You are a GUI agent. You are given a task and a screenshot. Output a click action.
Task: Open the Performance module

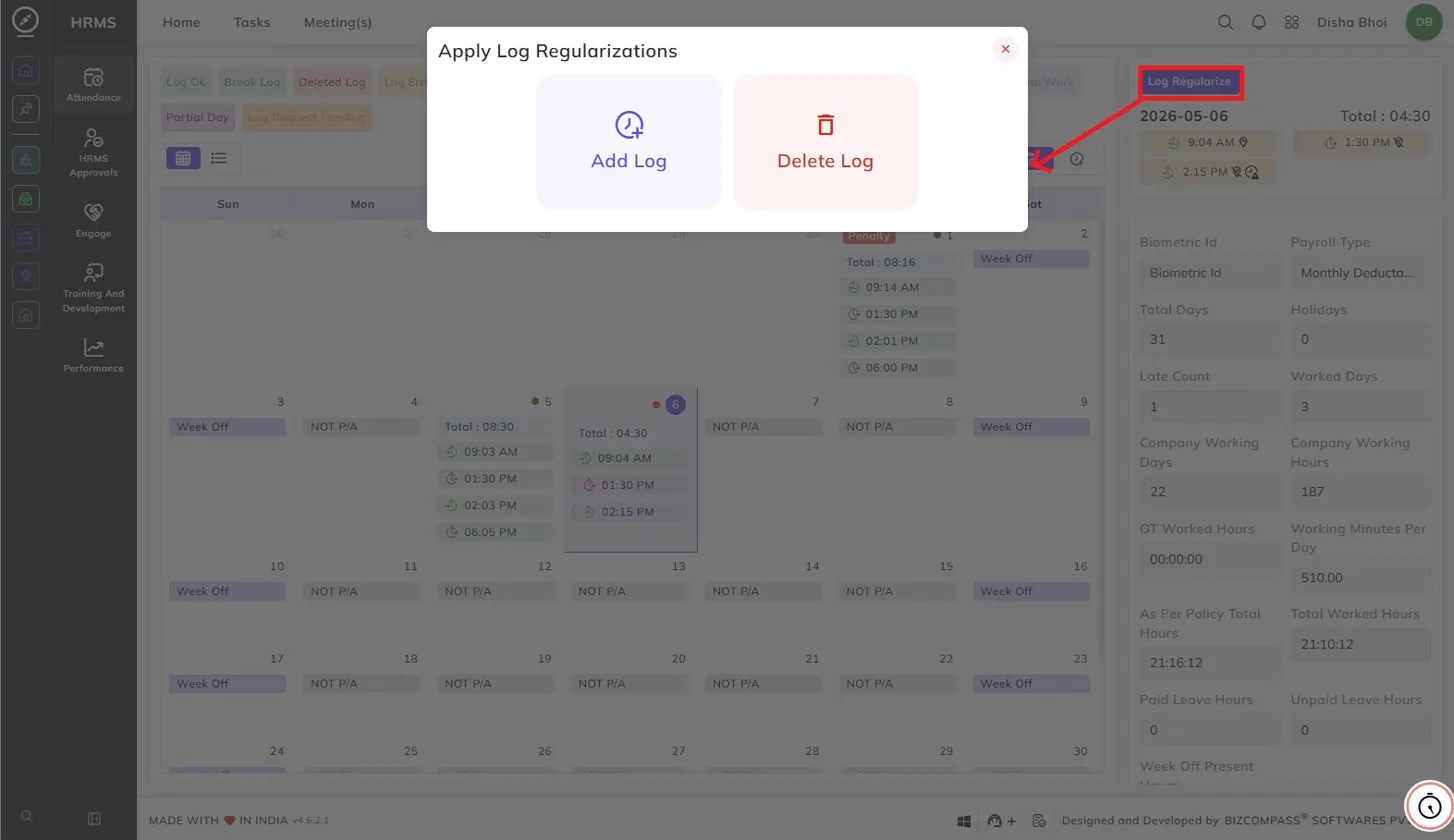[x=93, y=355]
